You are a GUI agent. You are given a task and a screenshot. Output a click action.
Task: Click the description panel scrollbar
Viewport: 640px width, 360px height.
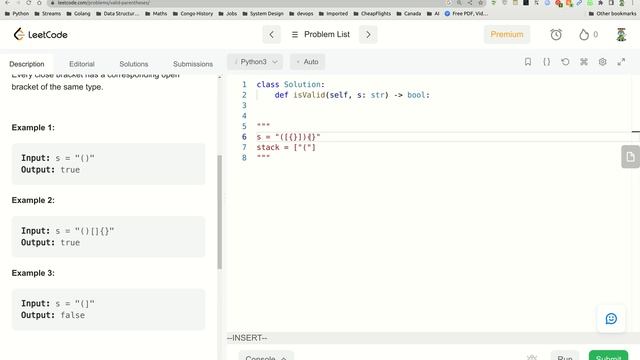[x=220, y=212]
